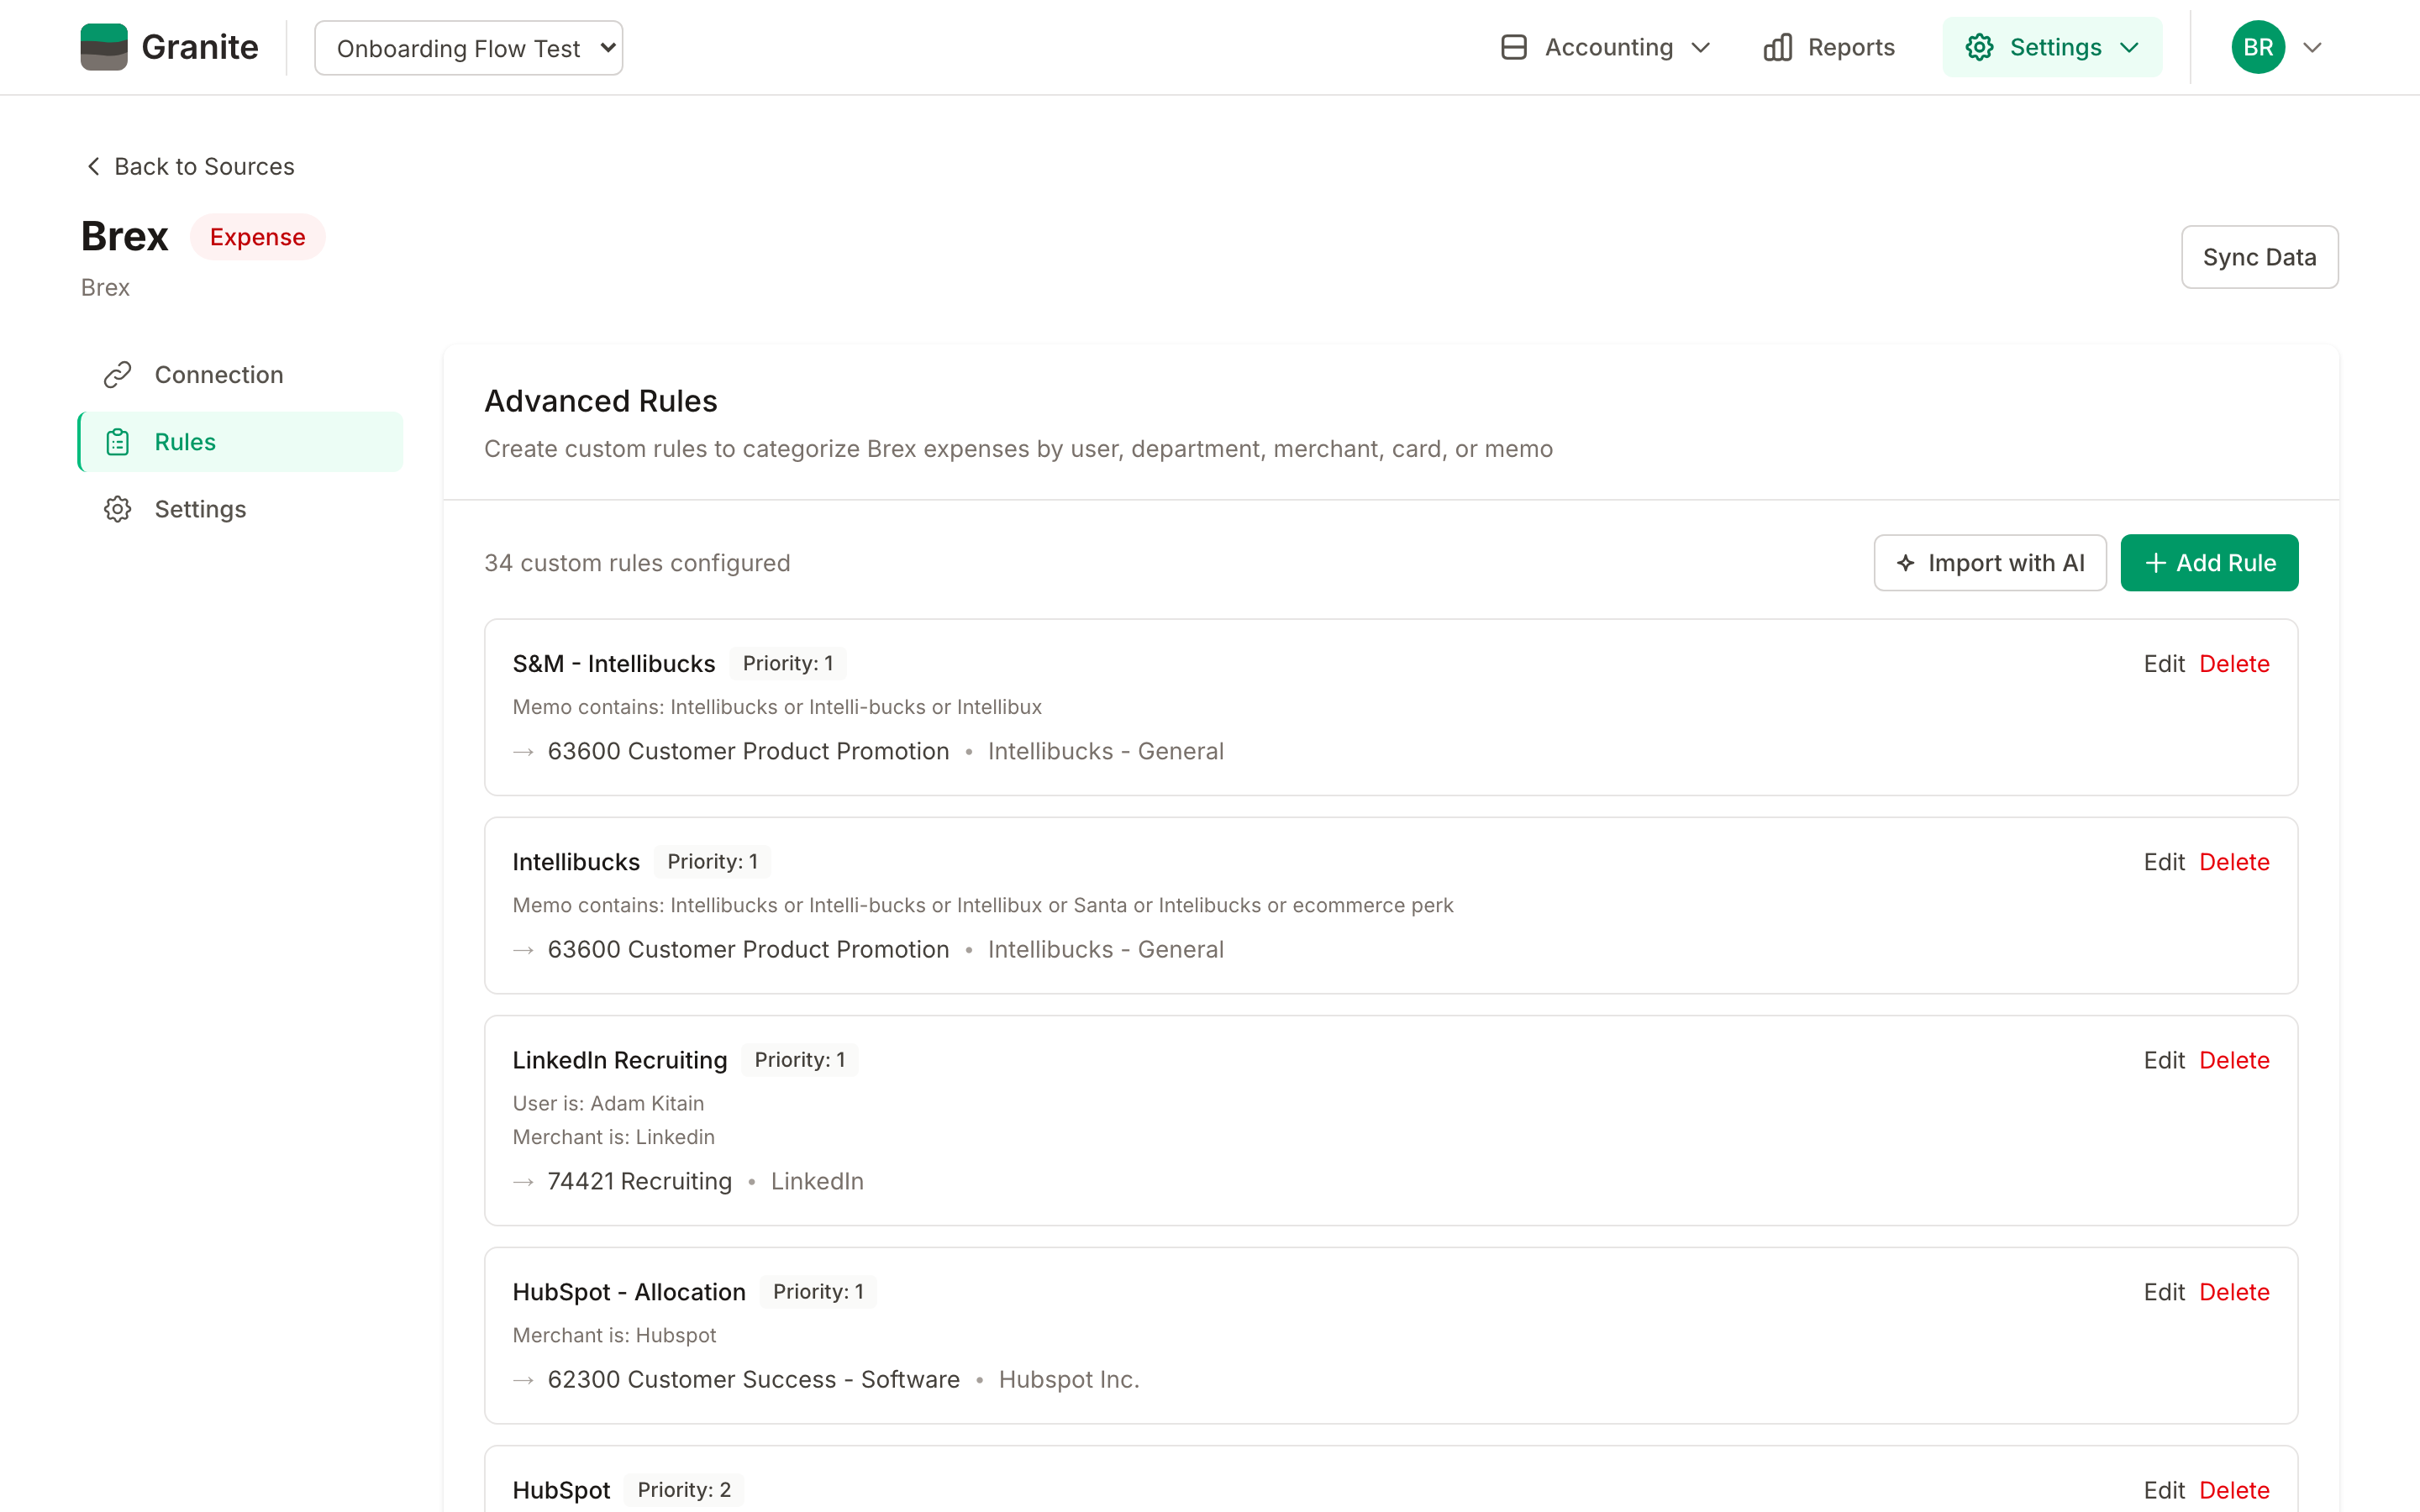Open the Settings menu in top bar
This screenshot has height=1512, width=2420.
pos(2052,47)
